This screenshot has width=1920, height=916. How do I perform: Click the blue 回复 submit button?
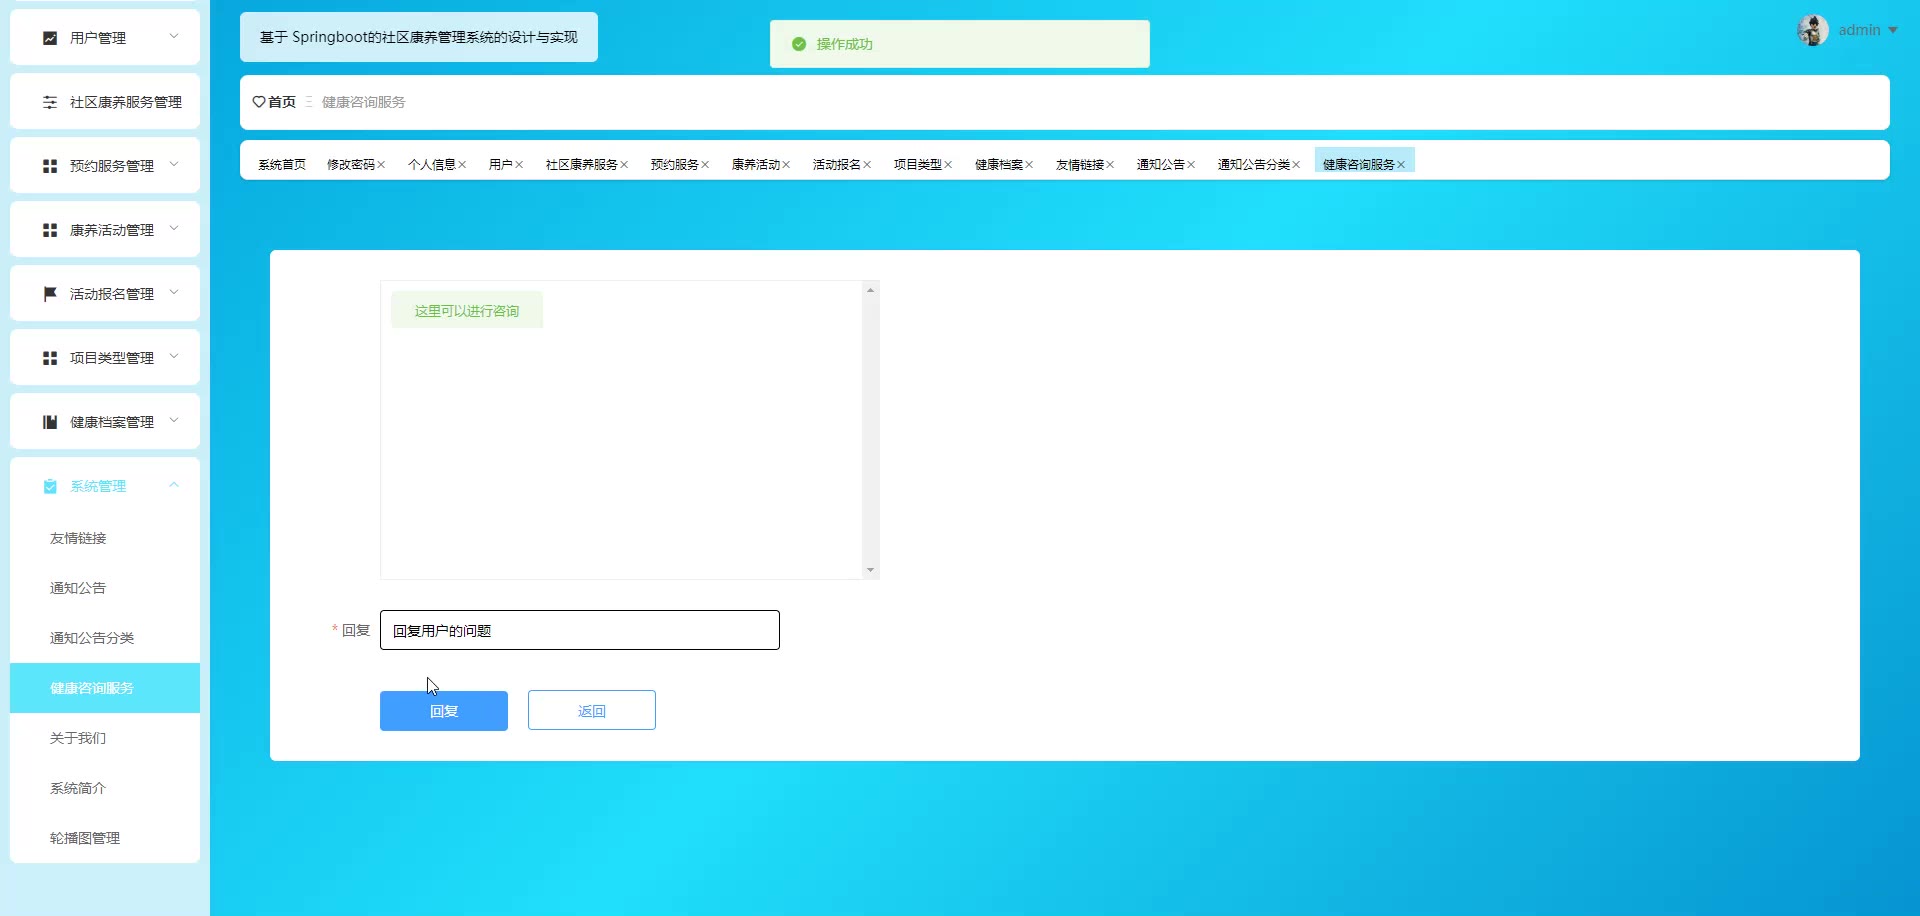click(x=444, y=711)
